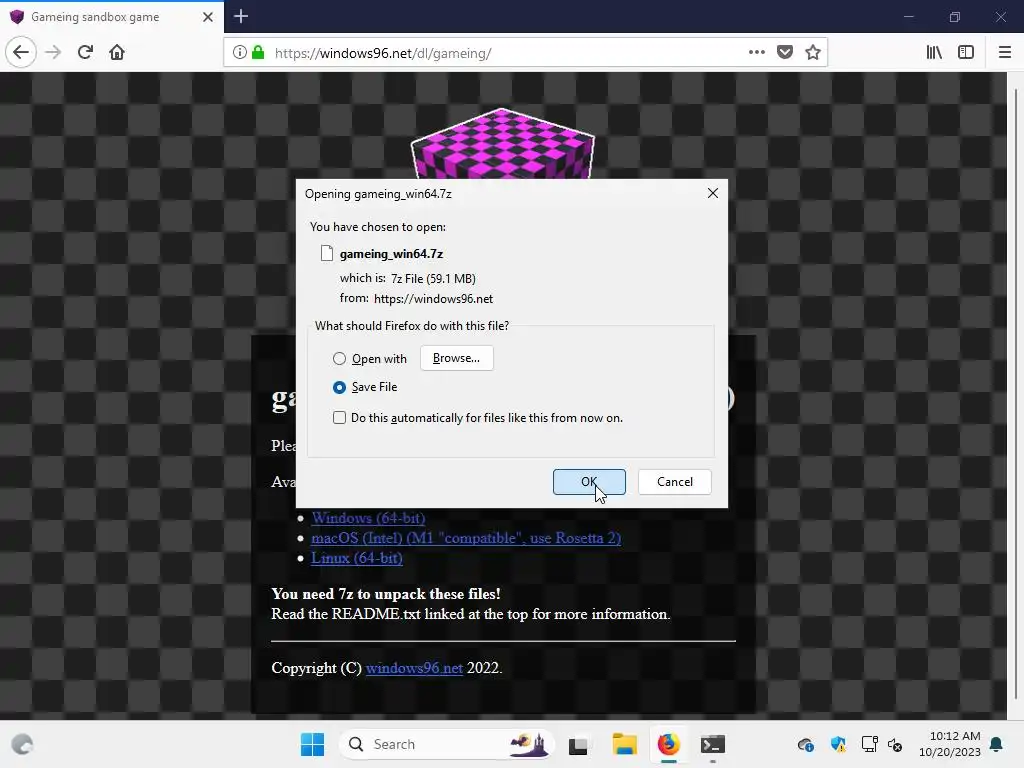Open the Library history and bookmarks icon
This screenshot has width=1024, height=768.
(x=934, y=52)
